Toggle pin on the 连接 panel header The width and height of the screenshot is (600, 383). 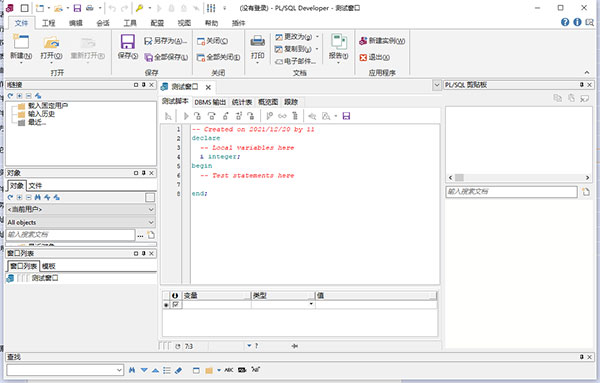tap(144, 85)
